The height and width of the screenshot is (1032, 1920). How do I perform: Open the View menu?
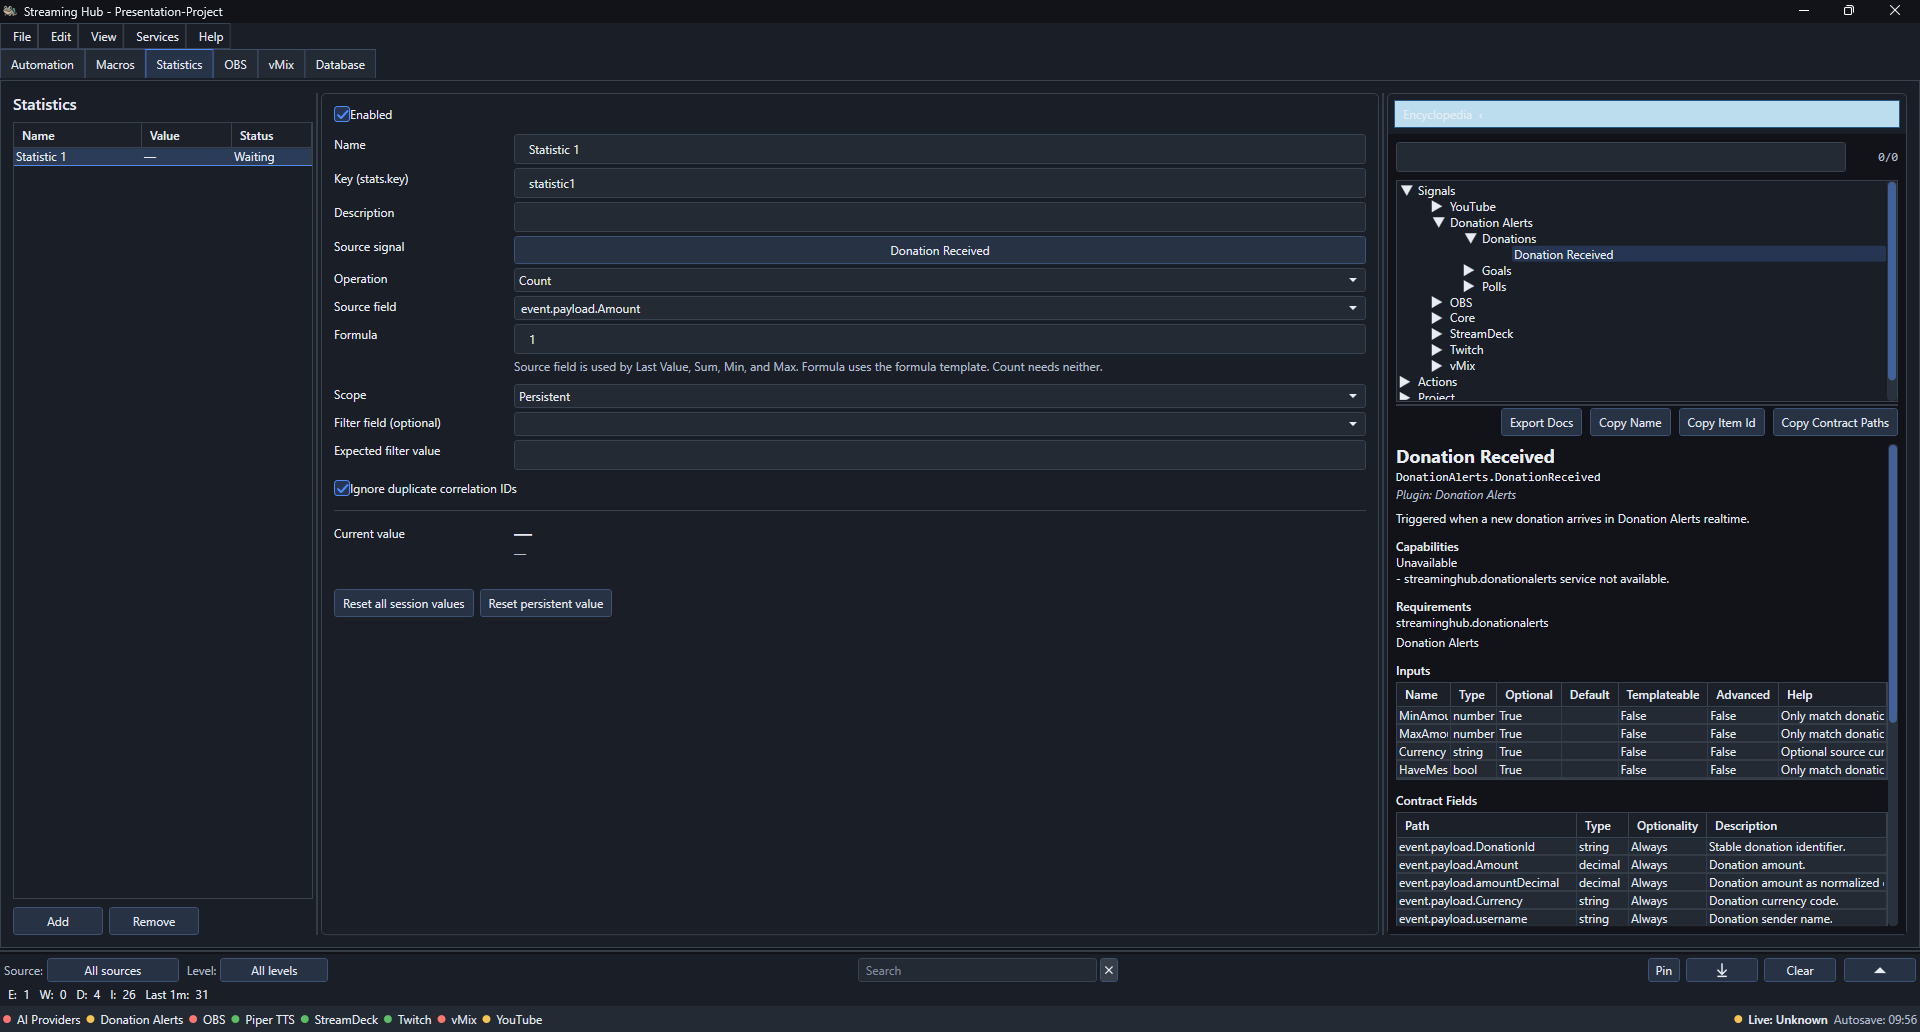click(104, 36)
